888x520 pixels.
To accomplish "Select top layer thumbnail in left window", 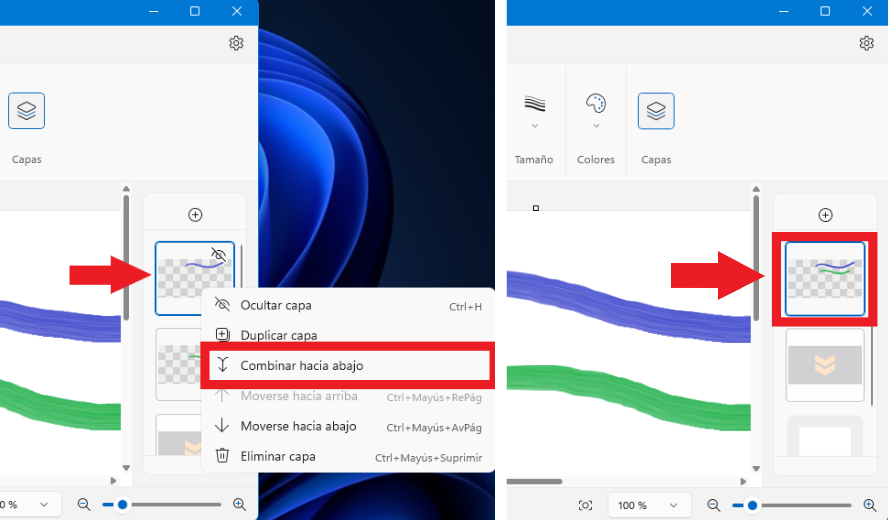I will 194,278.
